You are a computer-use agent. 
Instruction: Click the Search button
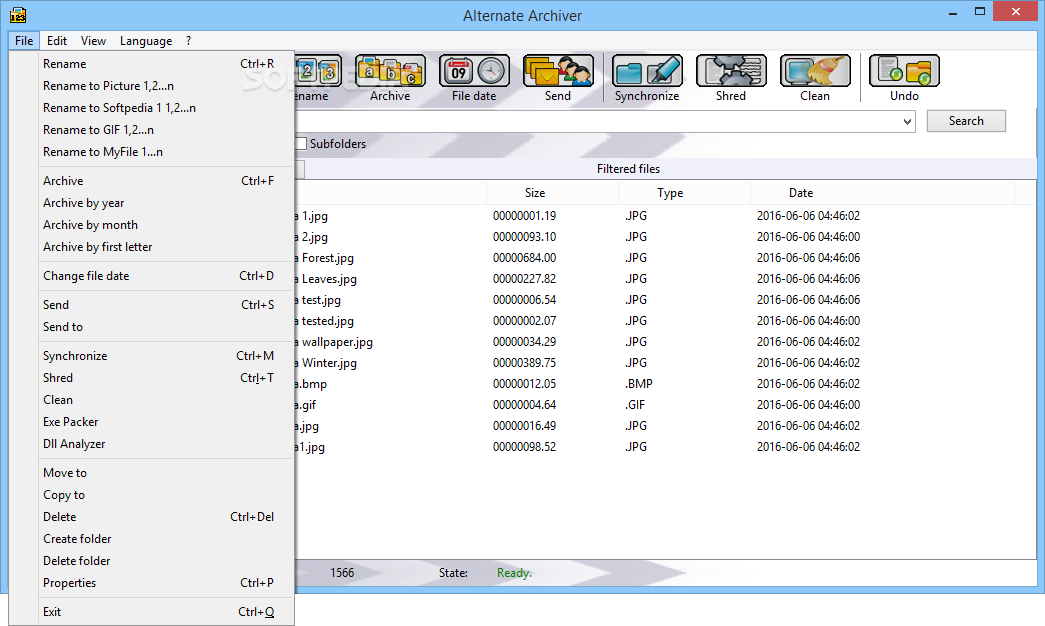[x=966, y=121]
